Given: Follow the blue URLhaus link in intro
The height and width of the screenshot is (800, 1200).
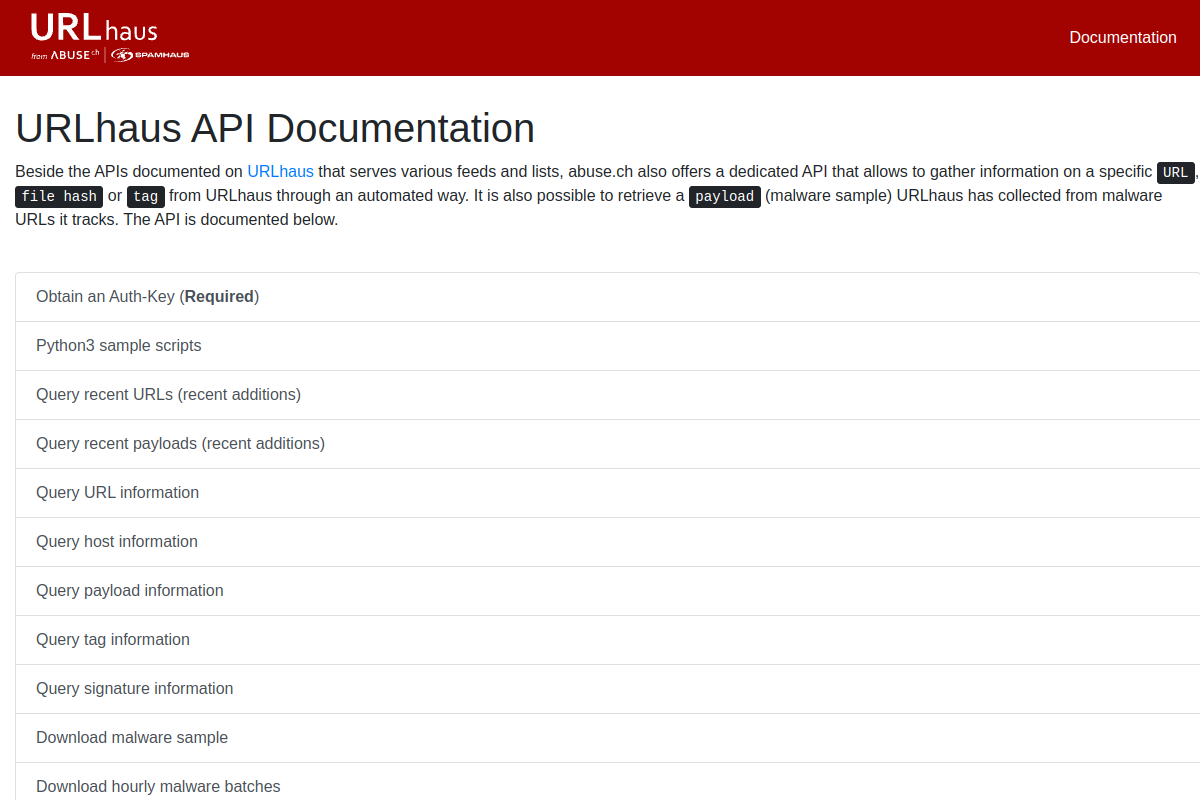Looking at the screenshot, I should [x=281, y=171].
